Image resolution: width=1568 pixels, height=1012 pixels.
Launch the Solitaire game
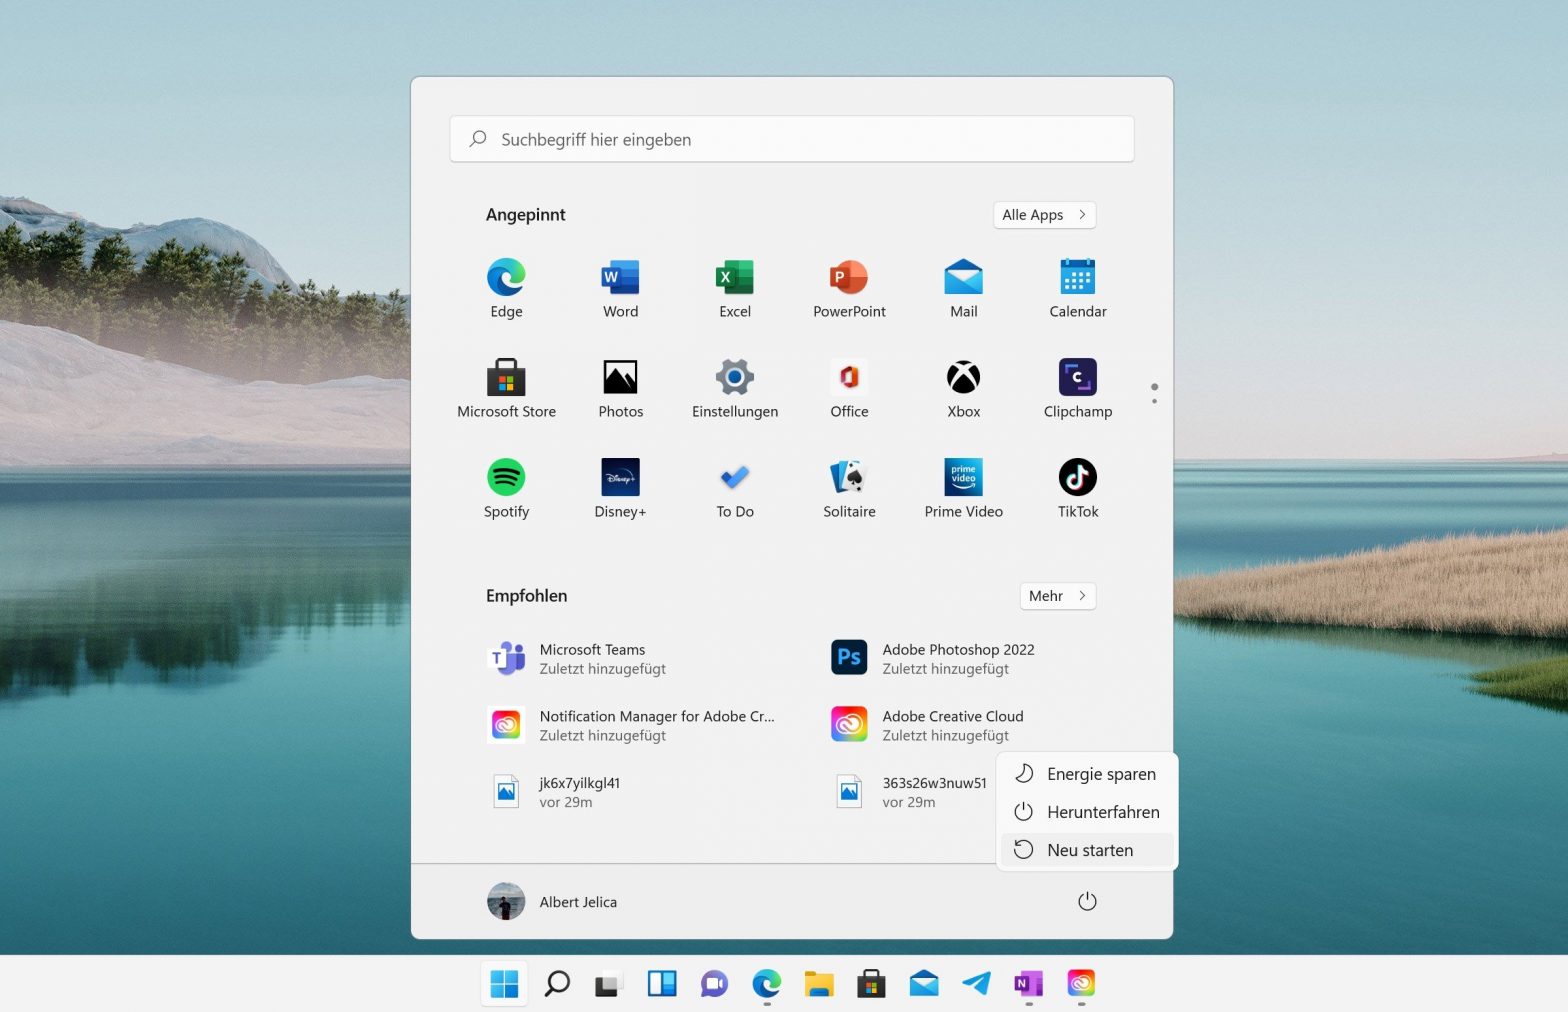(x=849, y=488)
